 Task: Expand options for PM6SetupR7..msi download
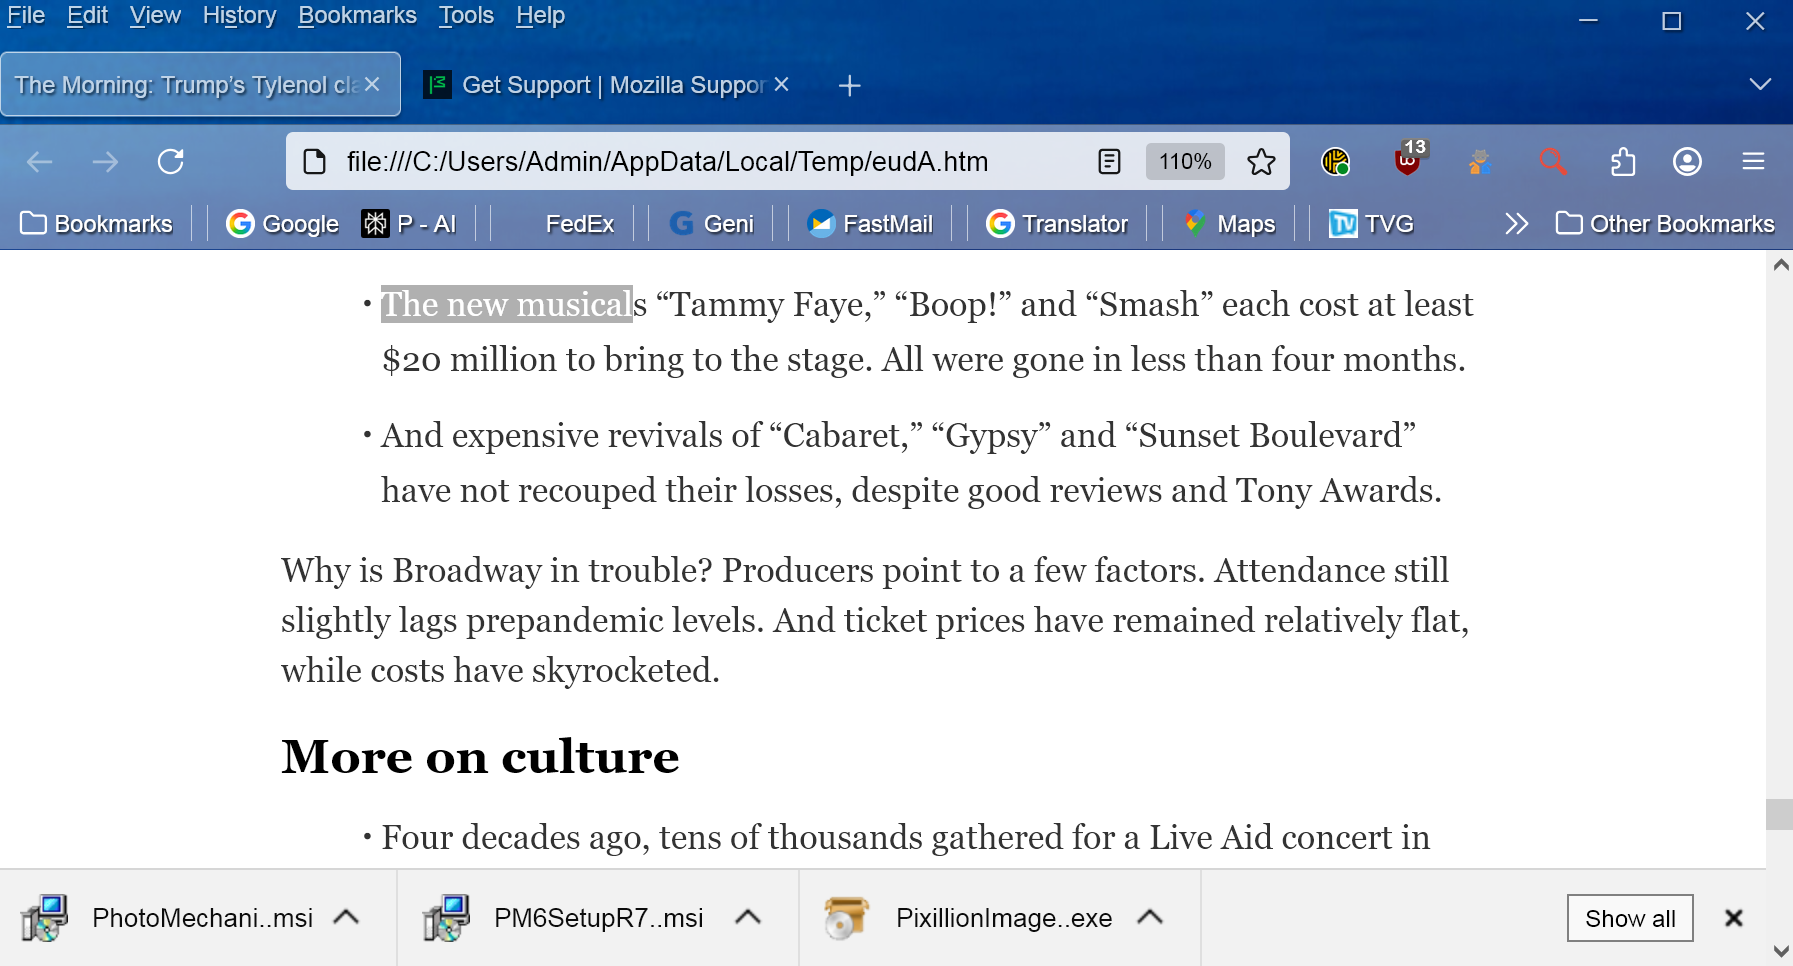point(748,917)
